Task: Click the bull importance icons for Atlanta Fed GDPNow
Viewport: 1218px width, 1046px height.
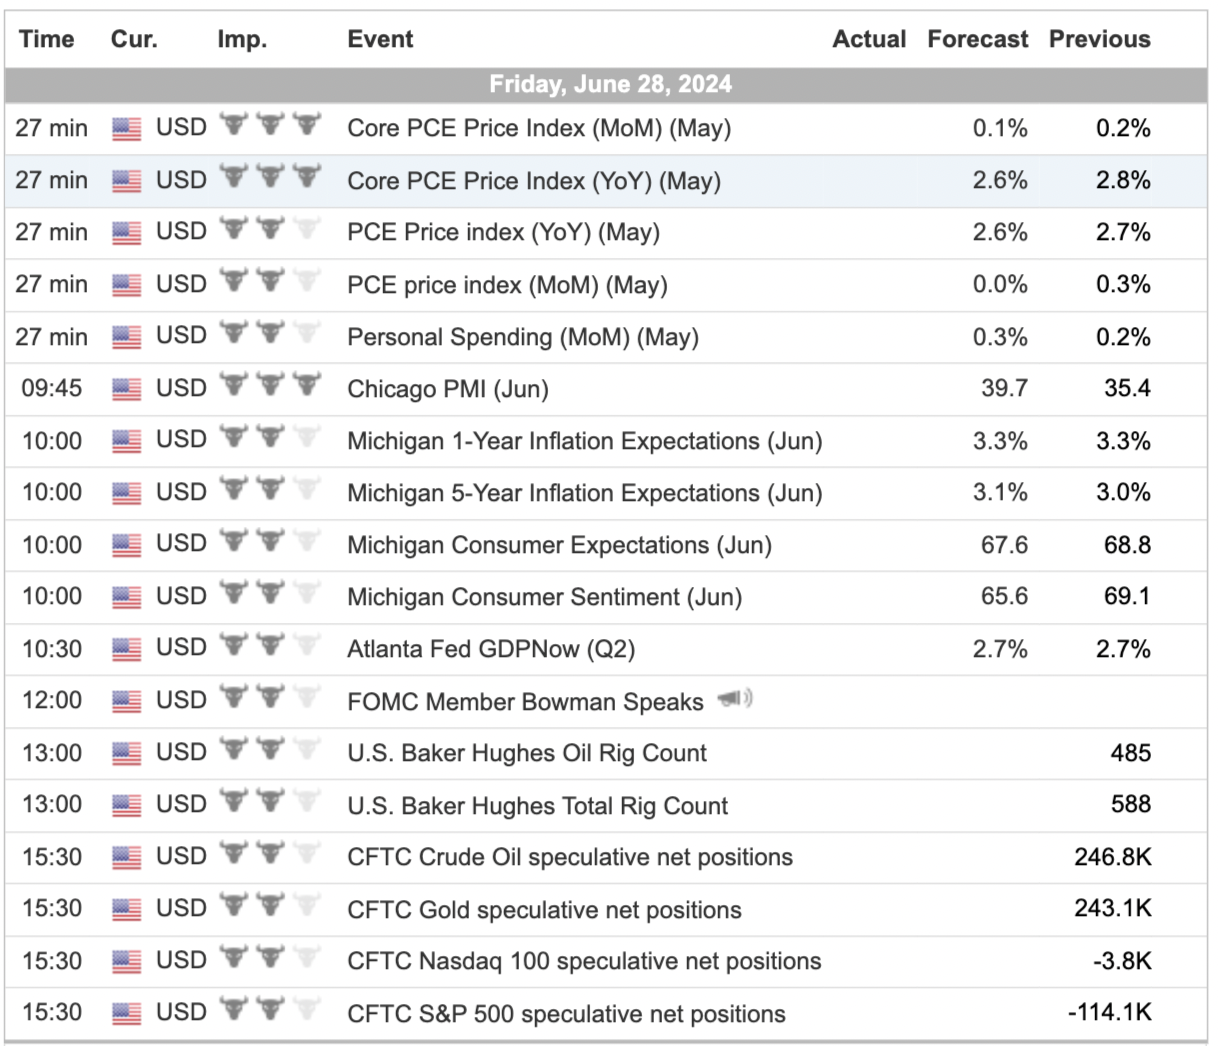Action: click(270, 645)
